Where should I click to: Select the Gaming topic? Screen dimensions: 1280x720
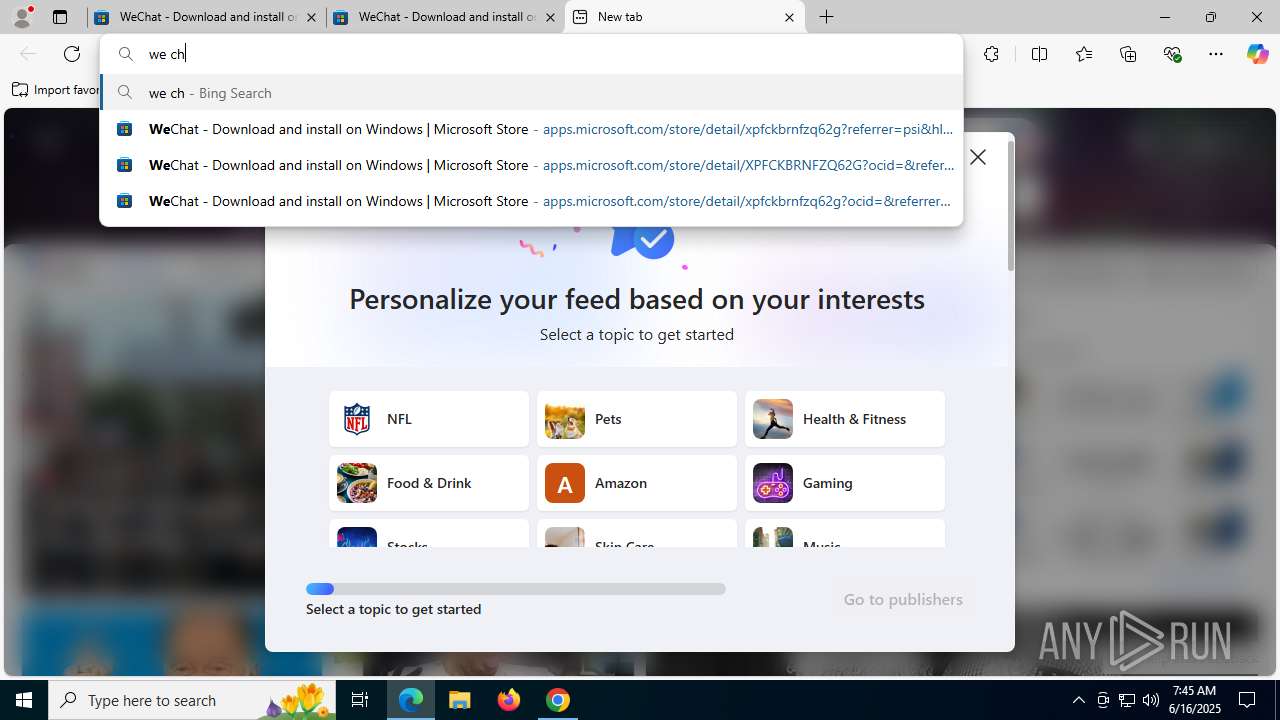(x=845, y=483)
